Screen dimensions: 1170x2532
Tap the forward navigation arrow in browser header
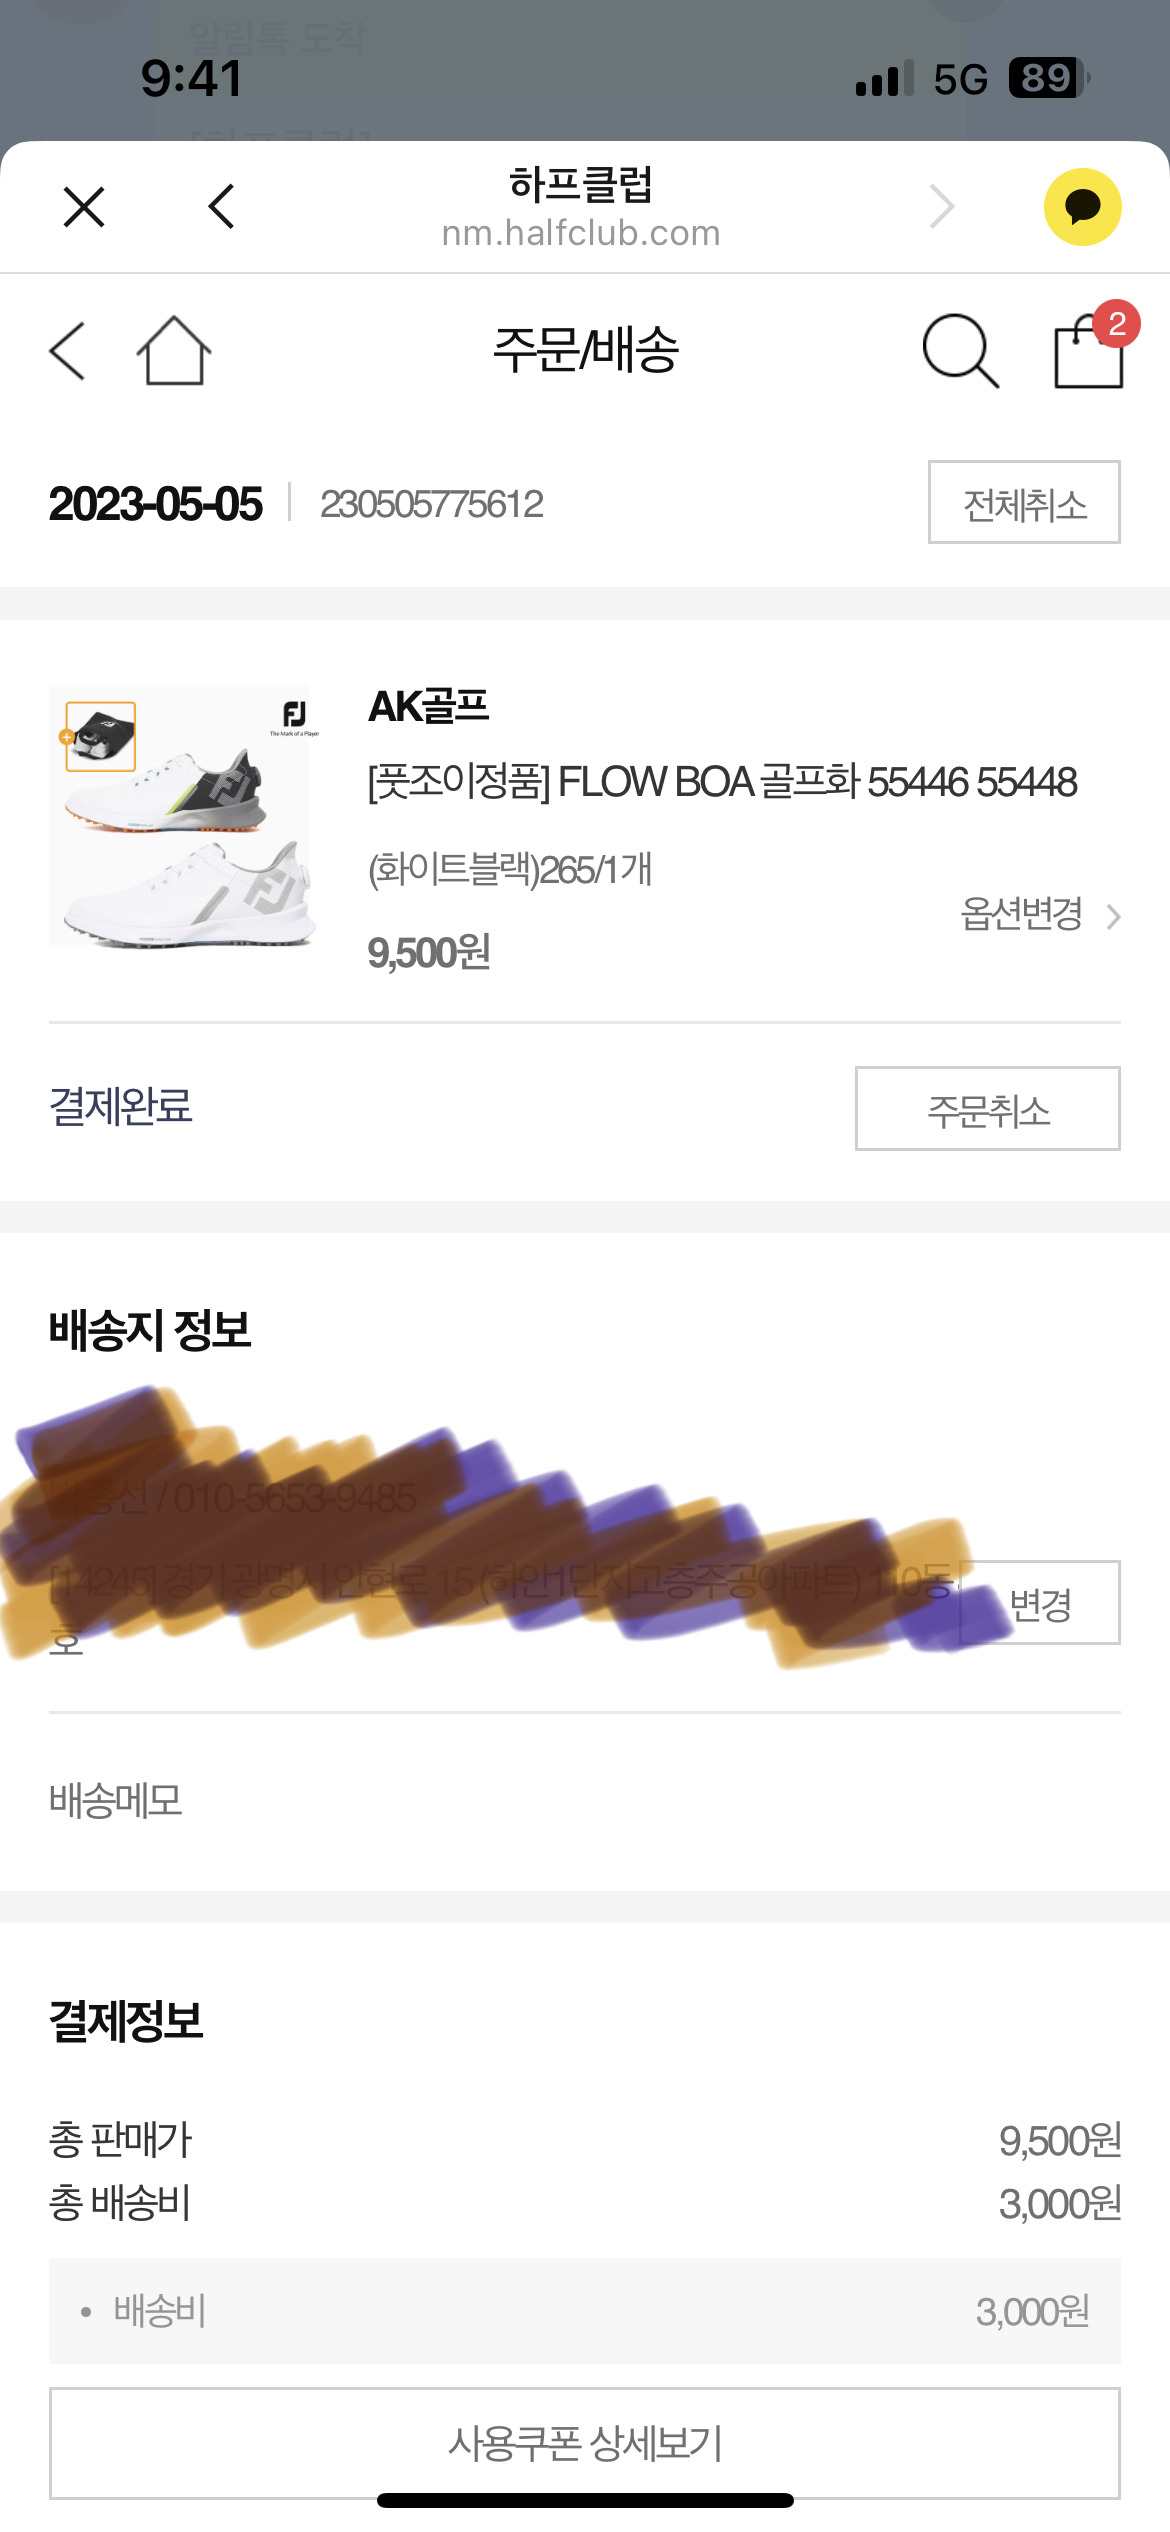click(942, 207)
